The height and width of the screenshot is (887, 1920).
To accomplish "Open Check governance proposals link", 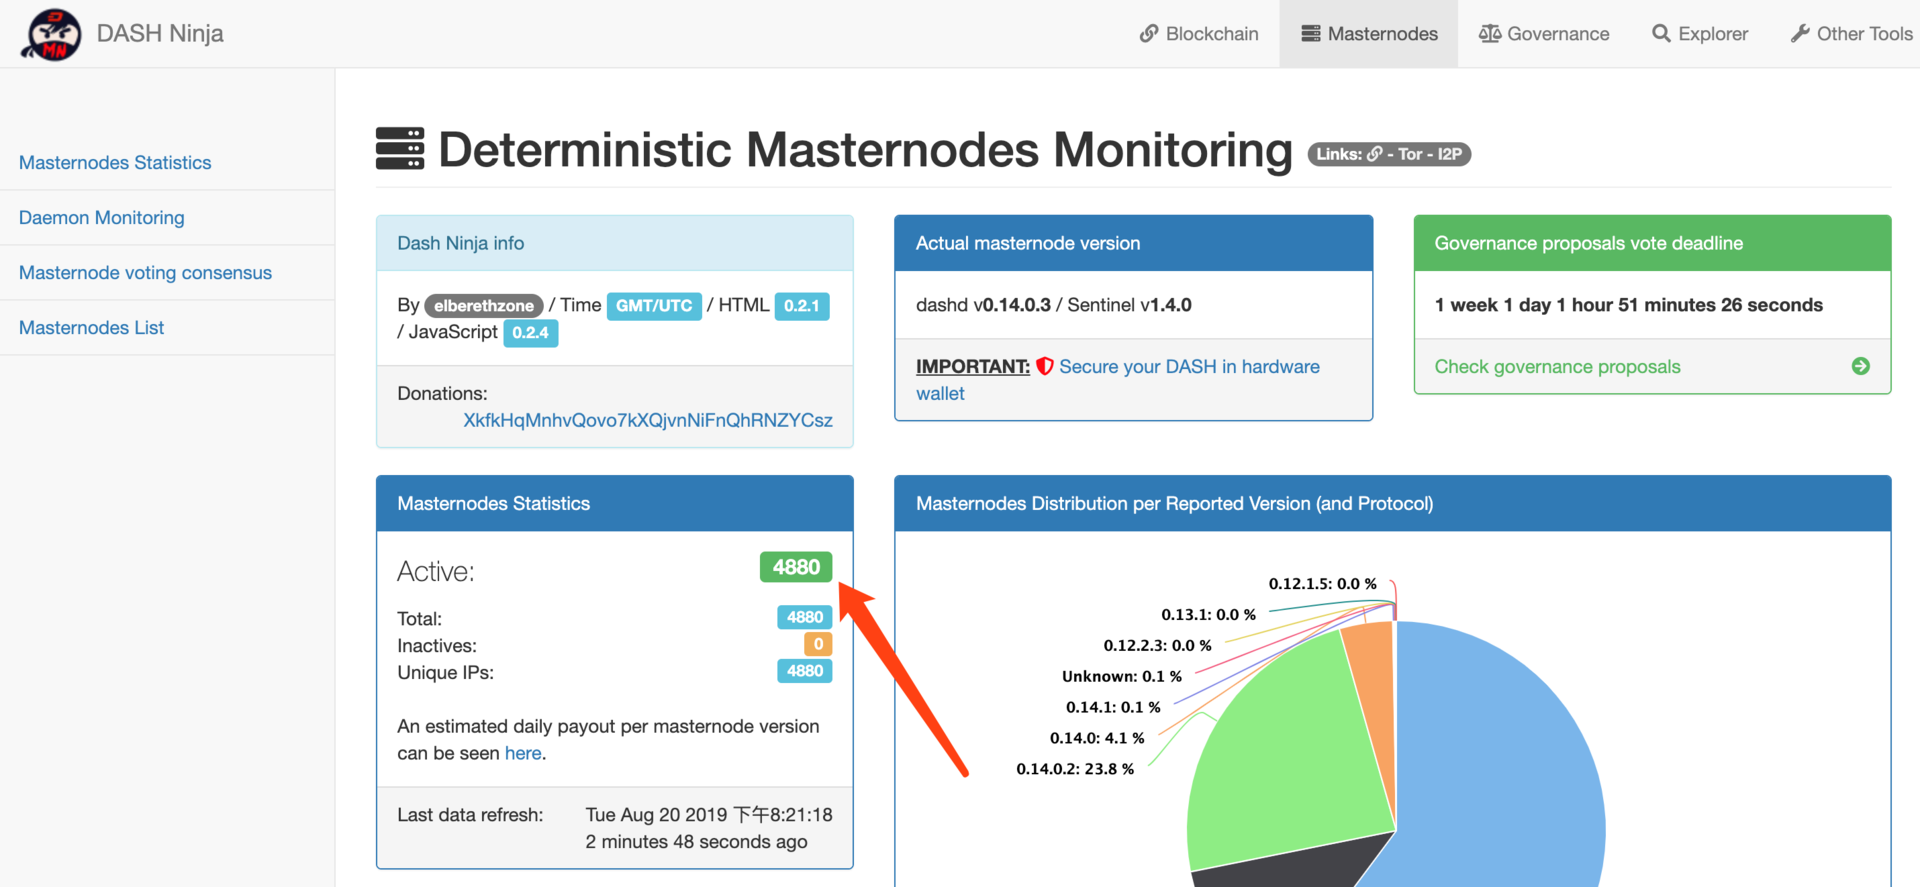I will pos(1557,366).
